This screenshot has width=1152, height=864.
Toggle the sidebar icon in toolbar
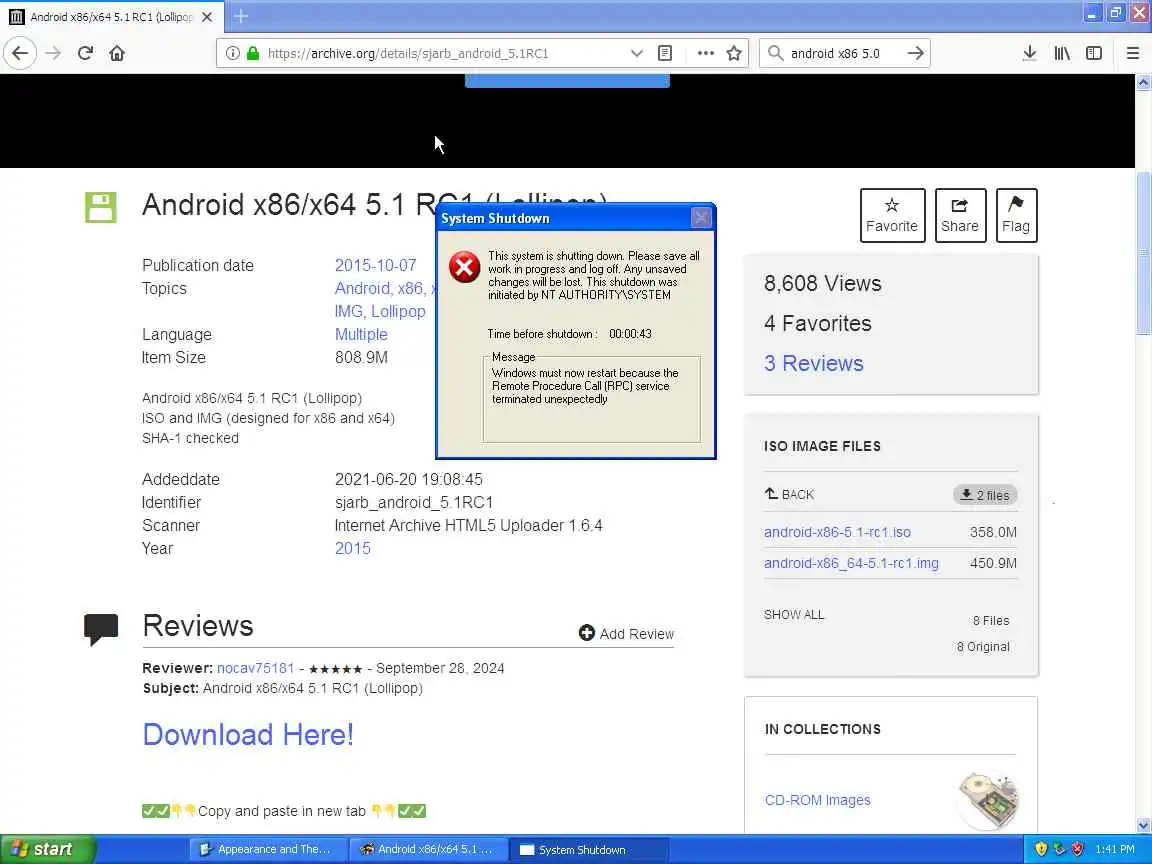1094,53
